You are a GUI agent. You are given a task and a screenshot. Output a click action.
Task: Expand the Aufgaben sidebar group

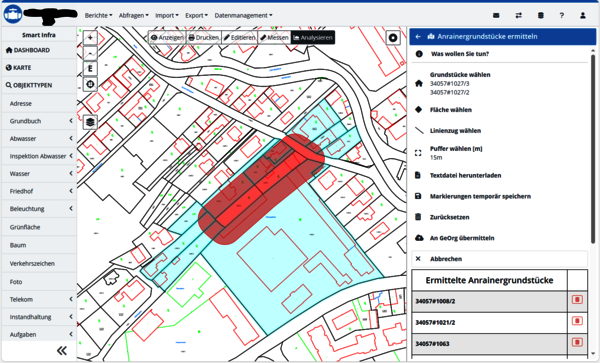click(39, 334)
